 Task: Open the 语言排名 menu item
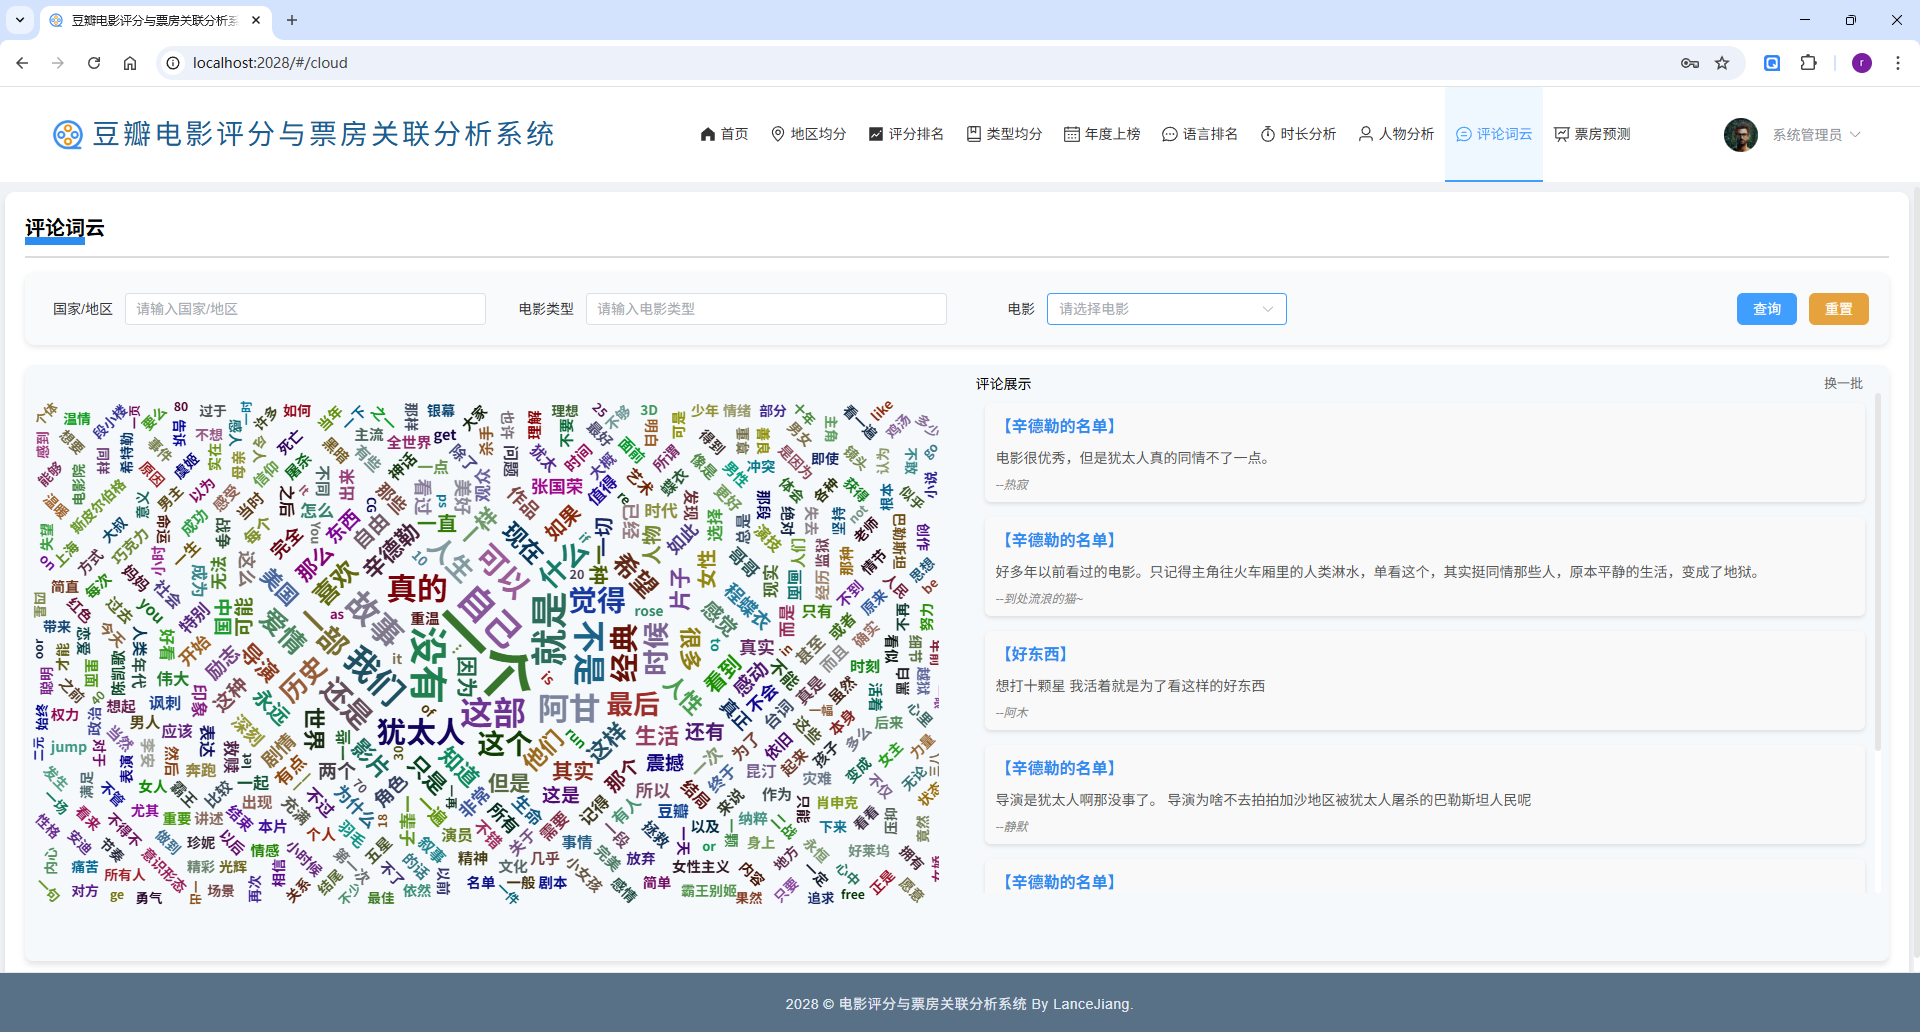tap(1200, 134)
